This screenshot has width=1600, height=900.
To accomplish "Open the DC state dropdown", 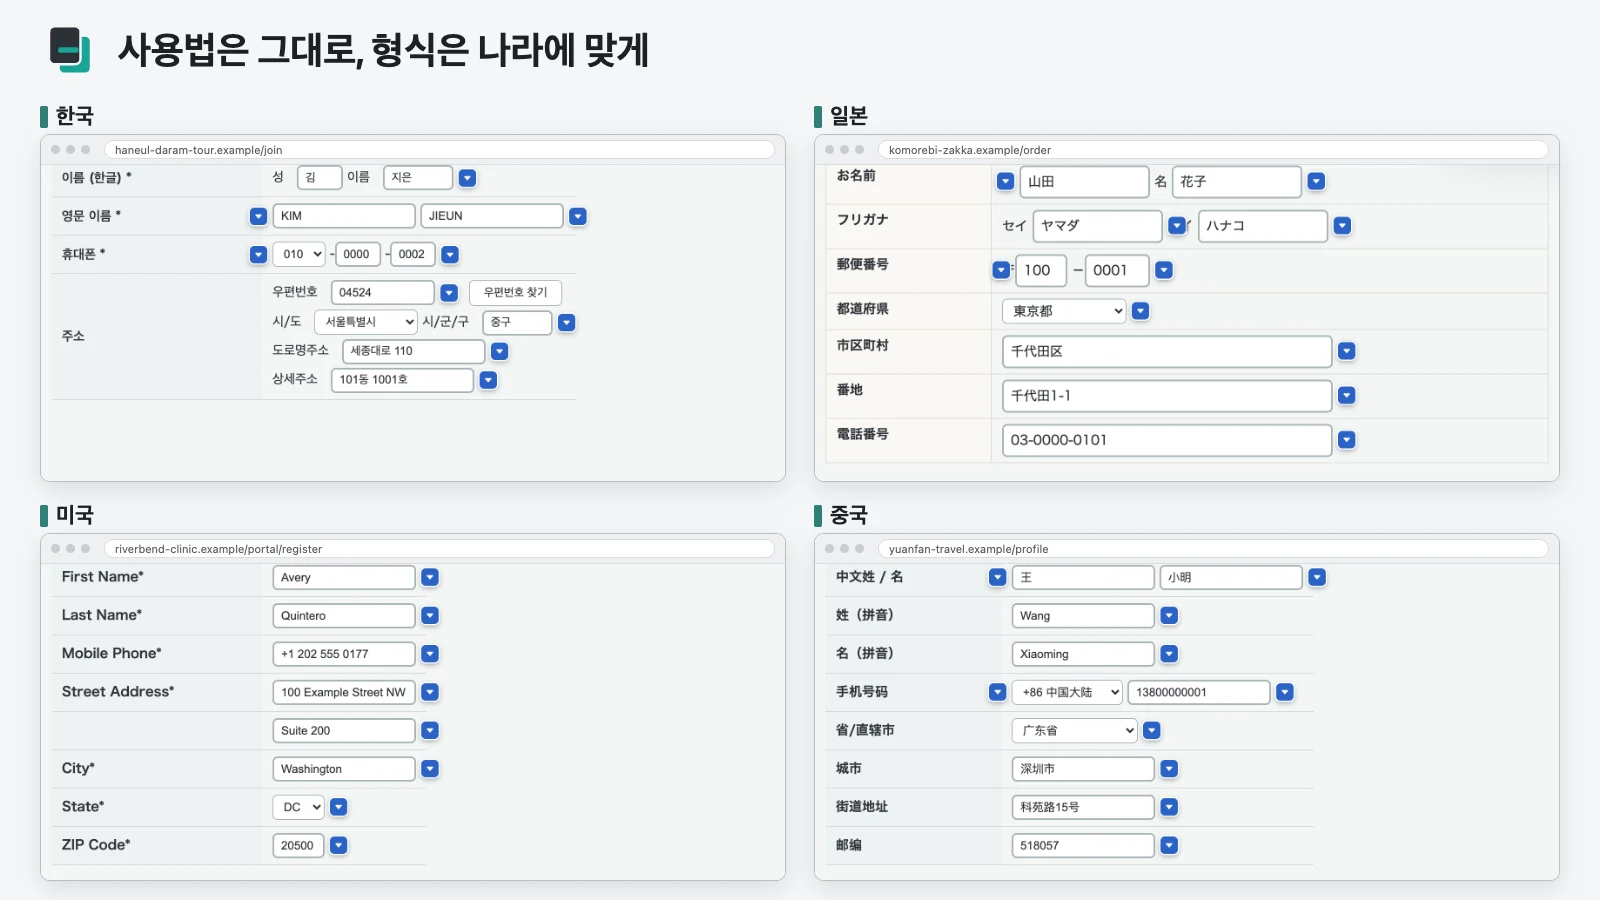I will (299, 807).
